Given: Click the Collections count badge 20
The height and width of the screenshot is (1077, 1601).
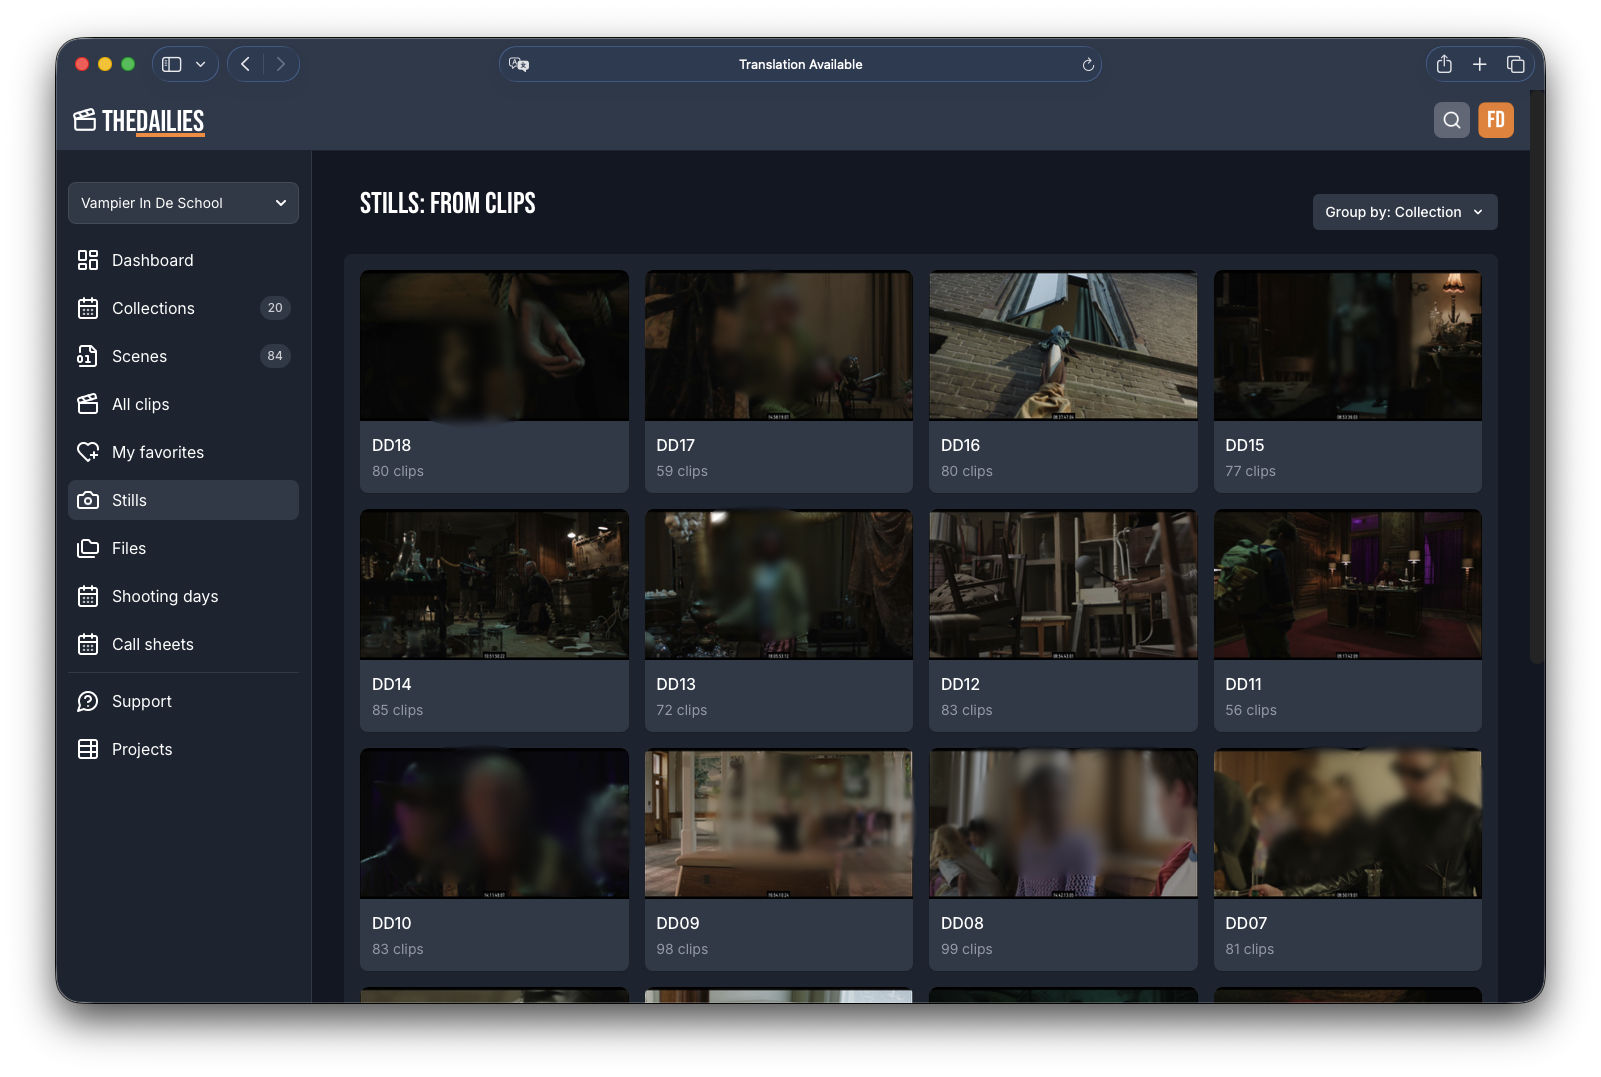Looking at the screenshot, I should coord(275,308).
